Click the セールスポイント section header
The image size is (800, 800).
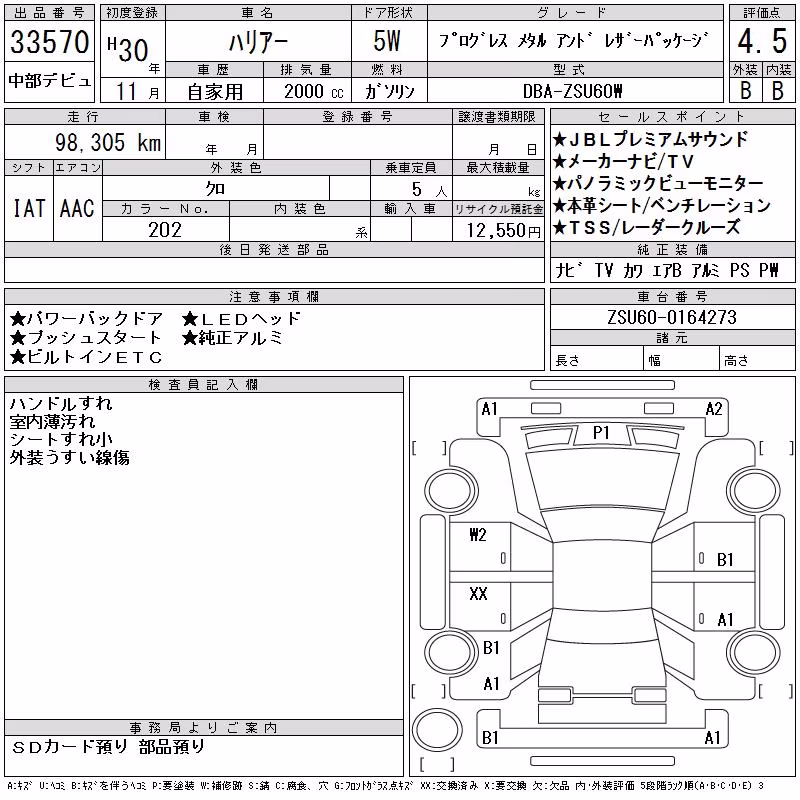click(672, 116)
